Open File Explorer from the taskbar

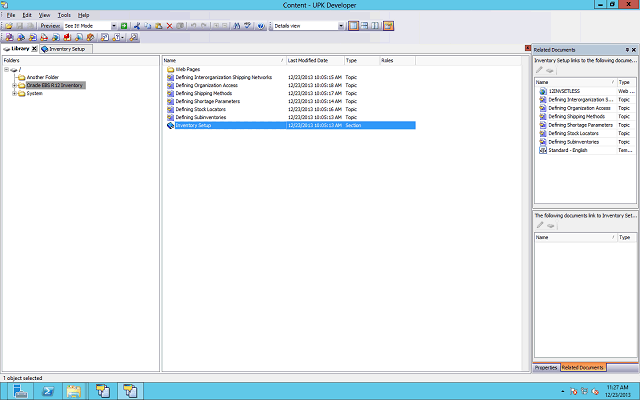(x=74, y=390)
